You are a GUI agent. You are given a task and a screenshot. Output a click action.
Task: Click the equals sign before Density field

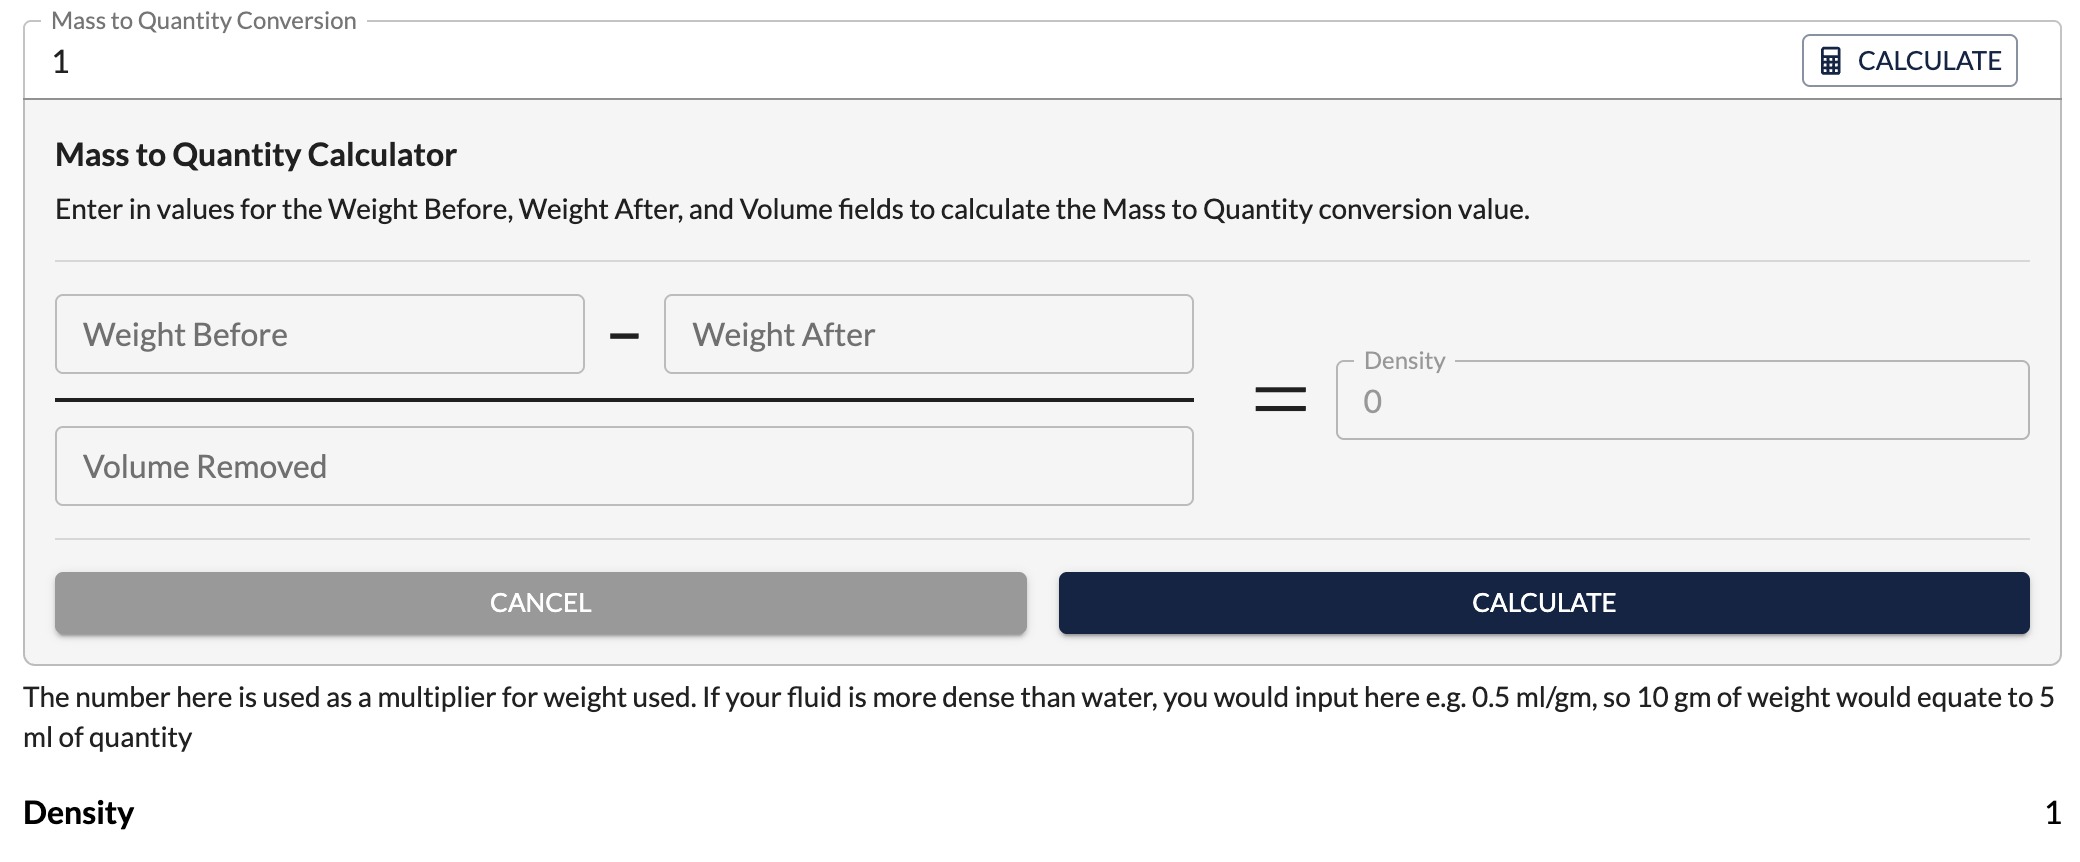[1281, 400]
